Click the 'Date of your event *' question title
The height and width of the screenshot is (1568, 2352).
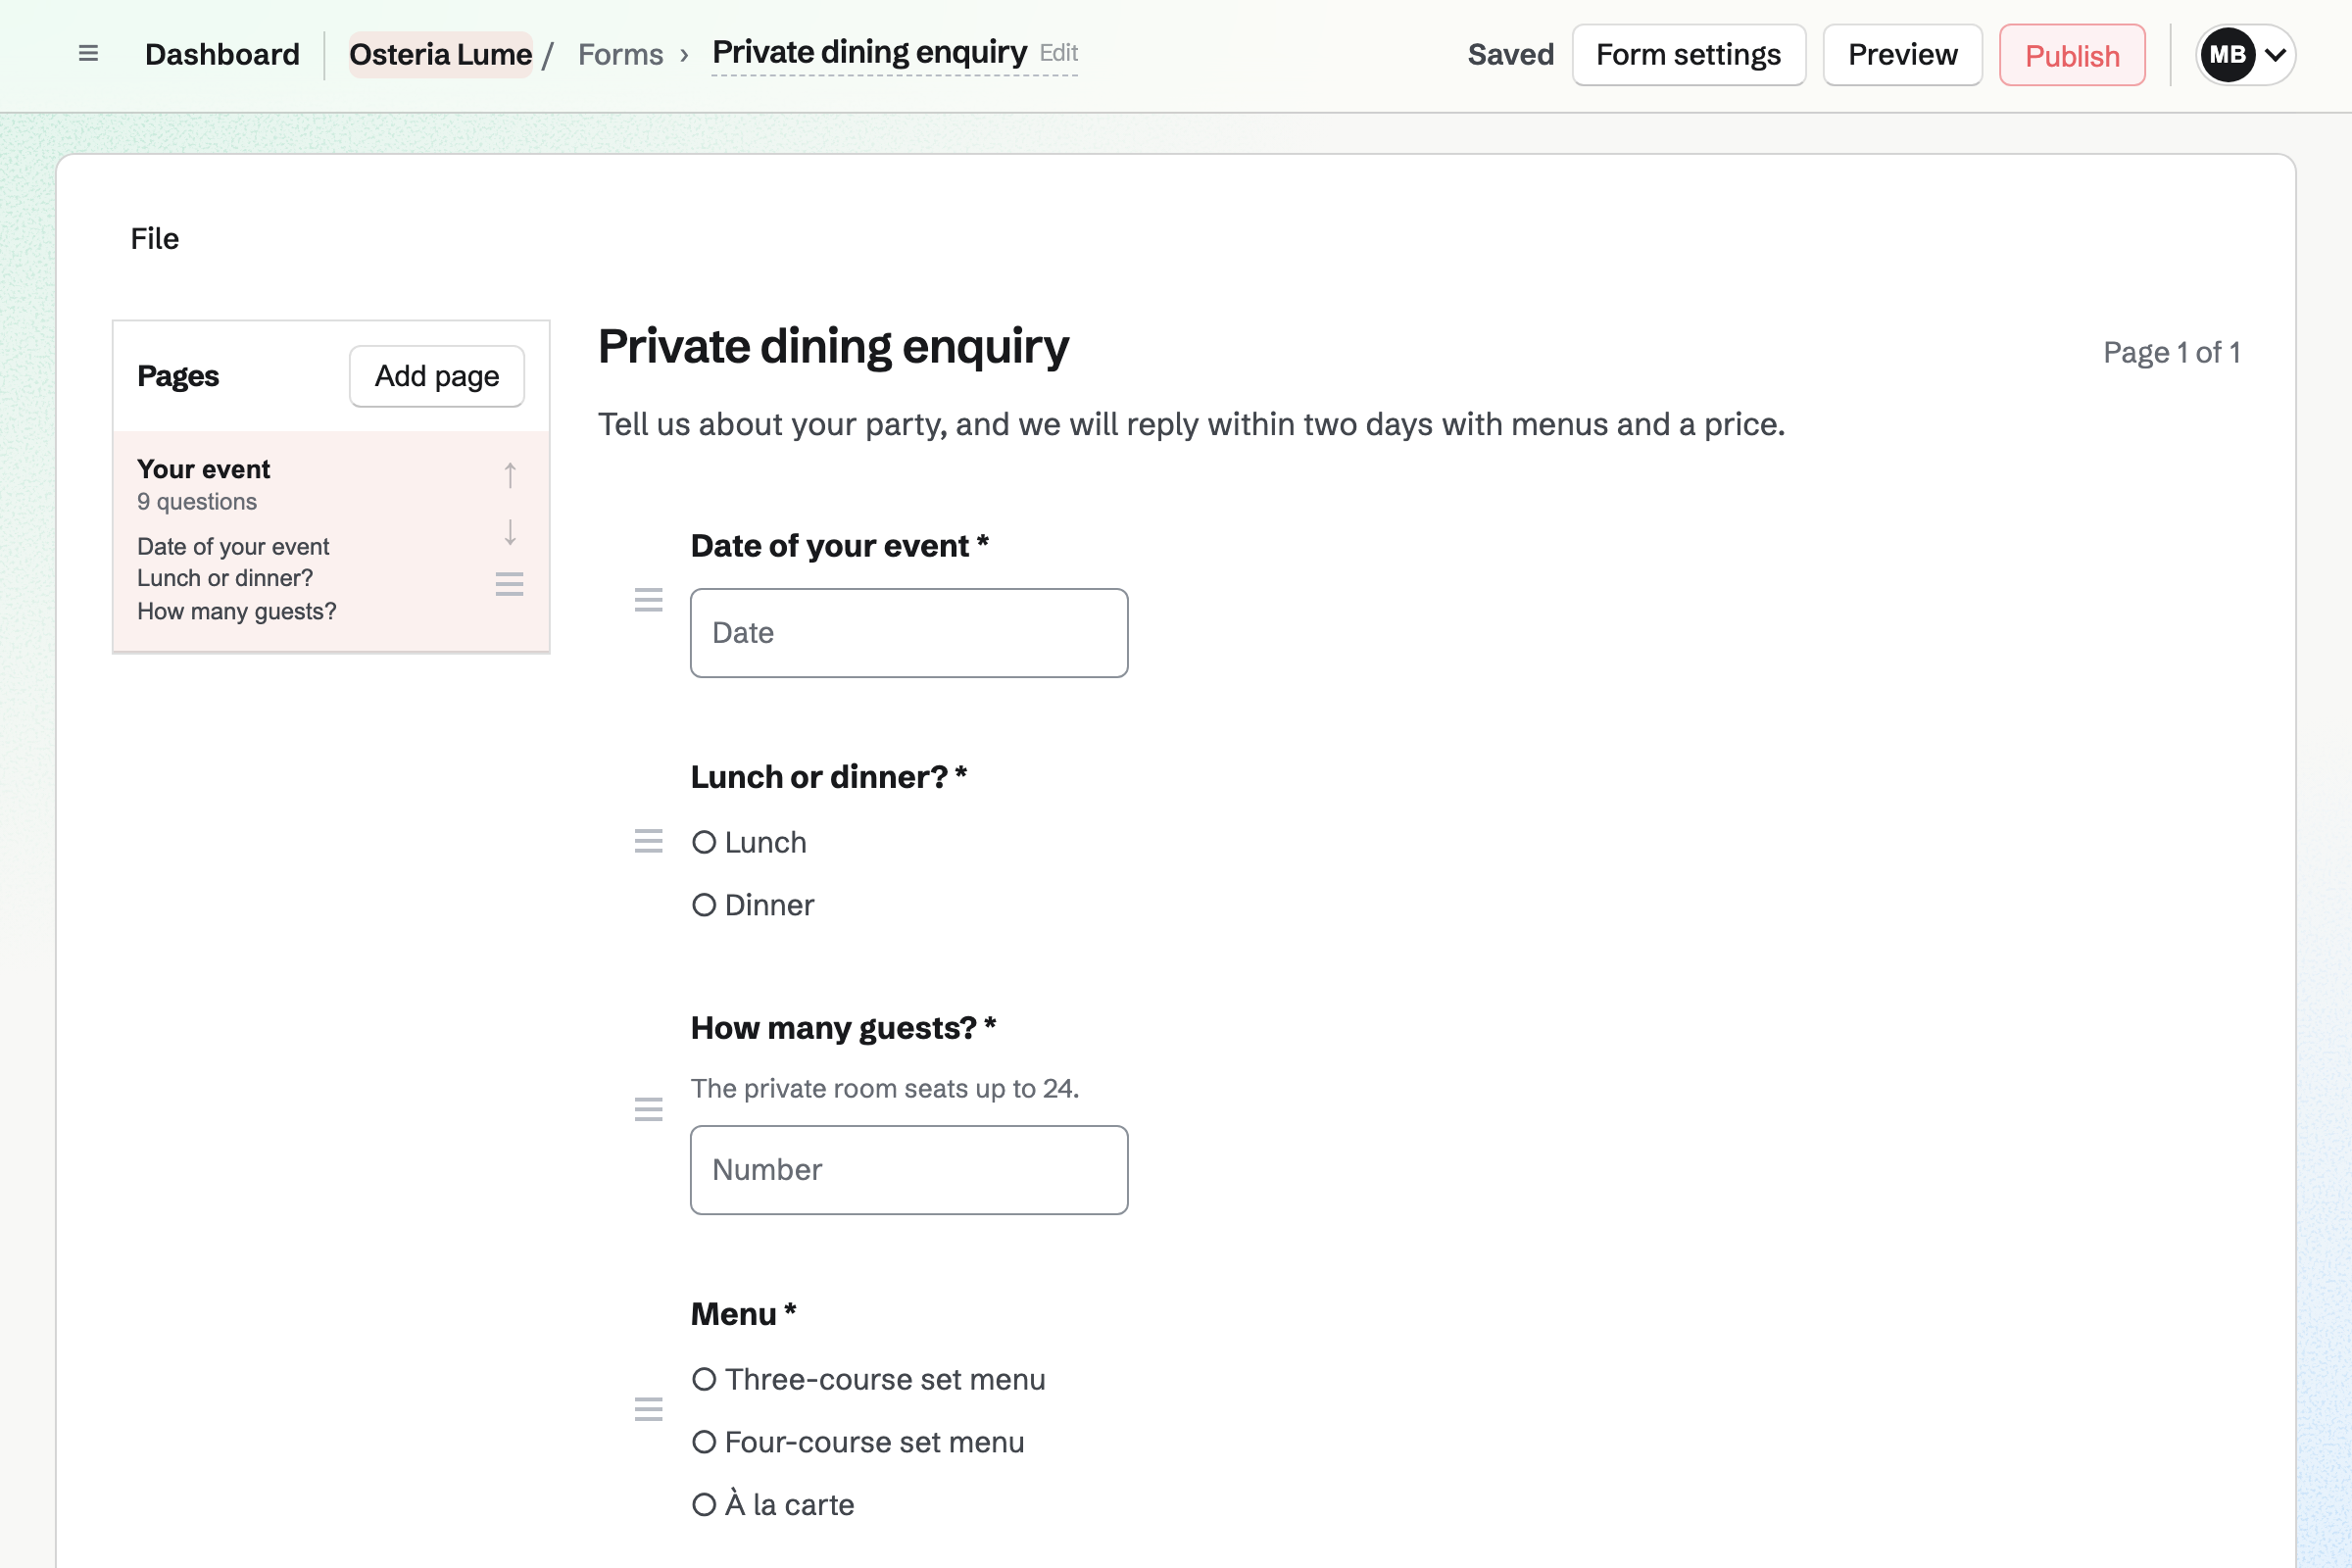coord(839,546)
